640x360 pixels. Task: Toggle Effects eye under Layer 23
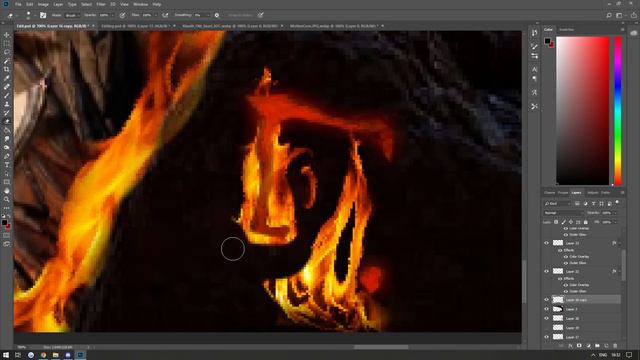pos(560,250)
